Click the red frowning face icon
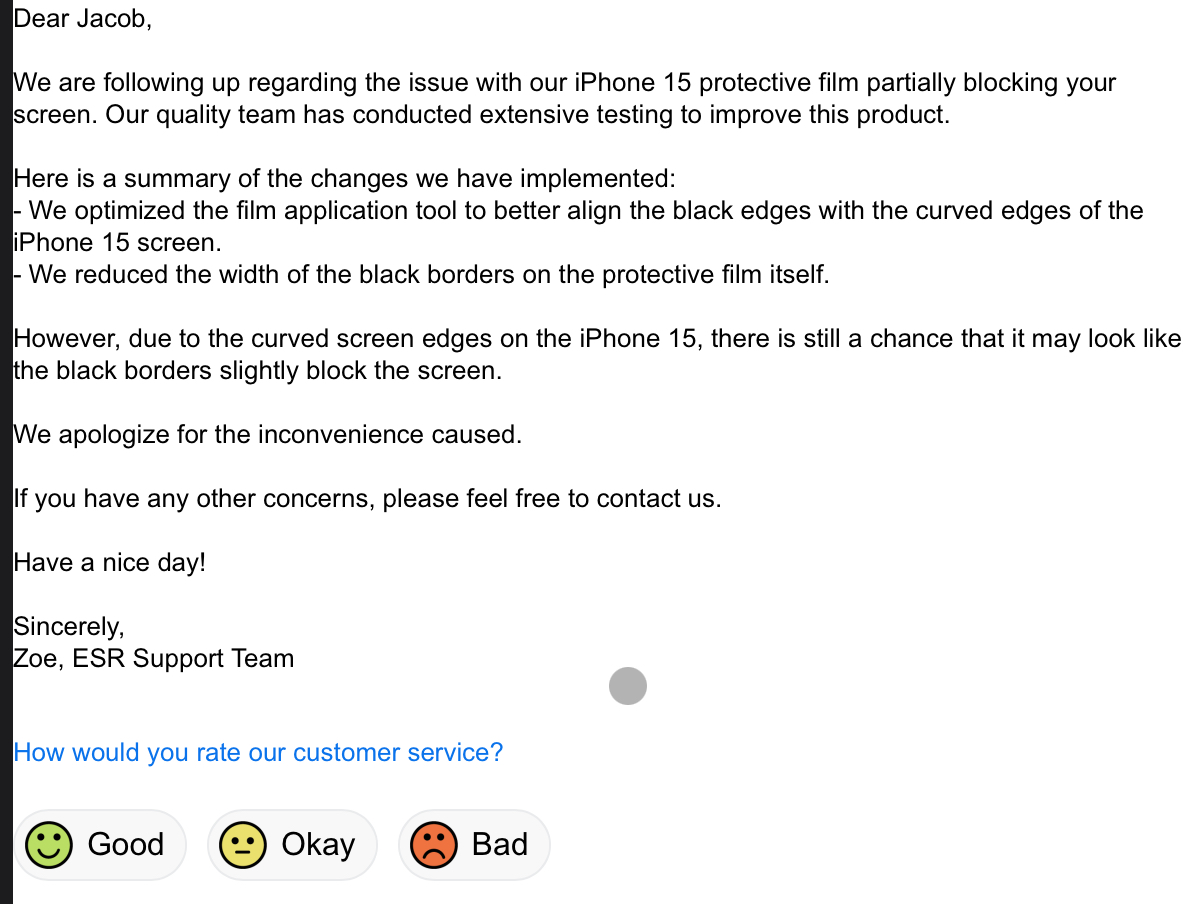Viewport: 1189px width, 904px height. pos(434,845)
